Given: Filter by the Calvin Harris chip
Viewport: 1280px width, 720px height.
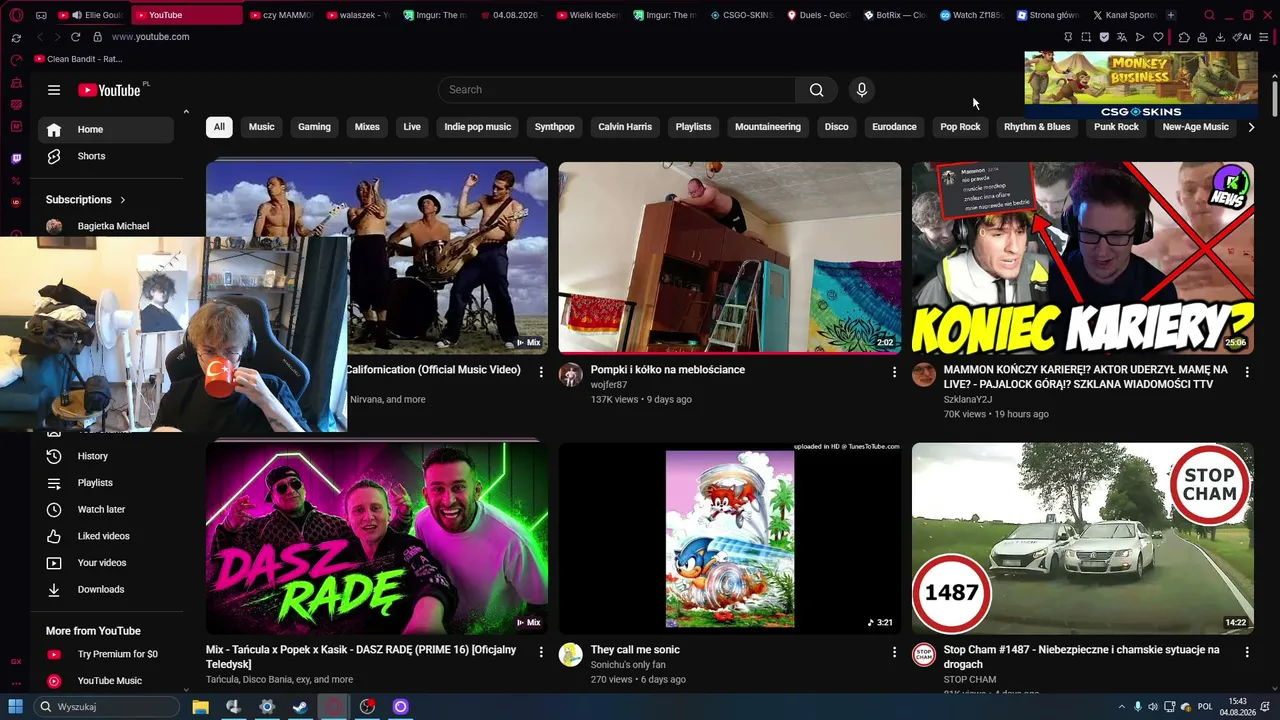Looking at the screenshot, I should pyautogui.click(x=625, y=127).
